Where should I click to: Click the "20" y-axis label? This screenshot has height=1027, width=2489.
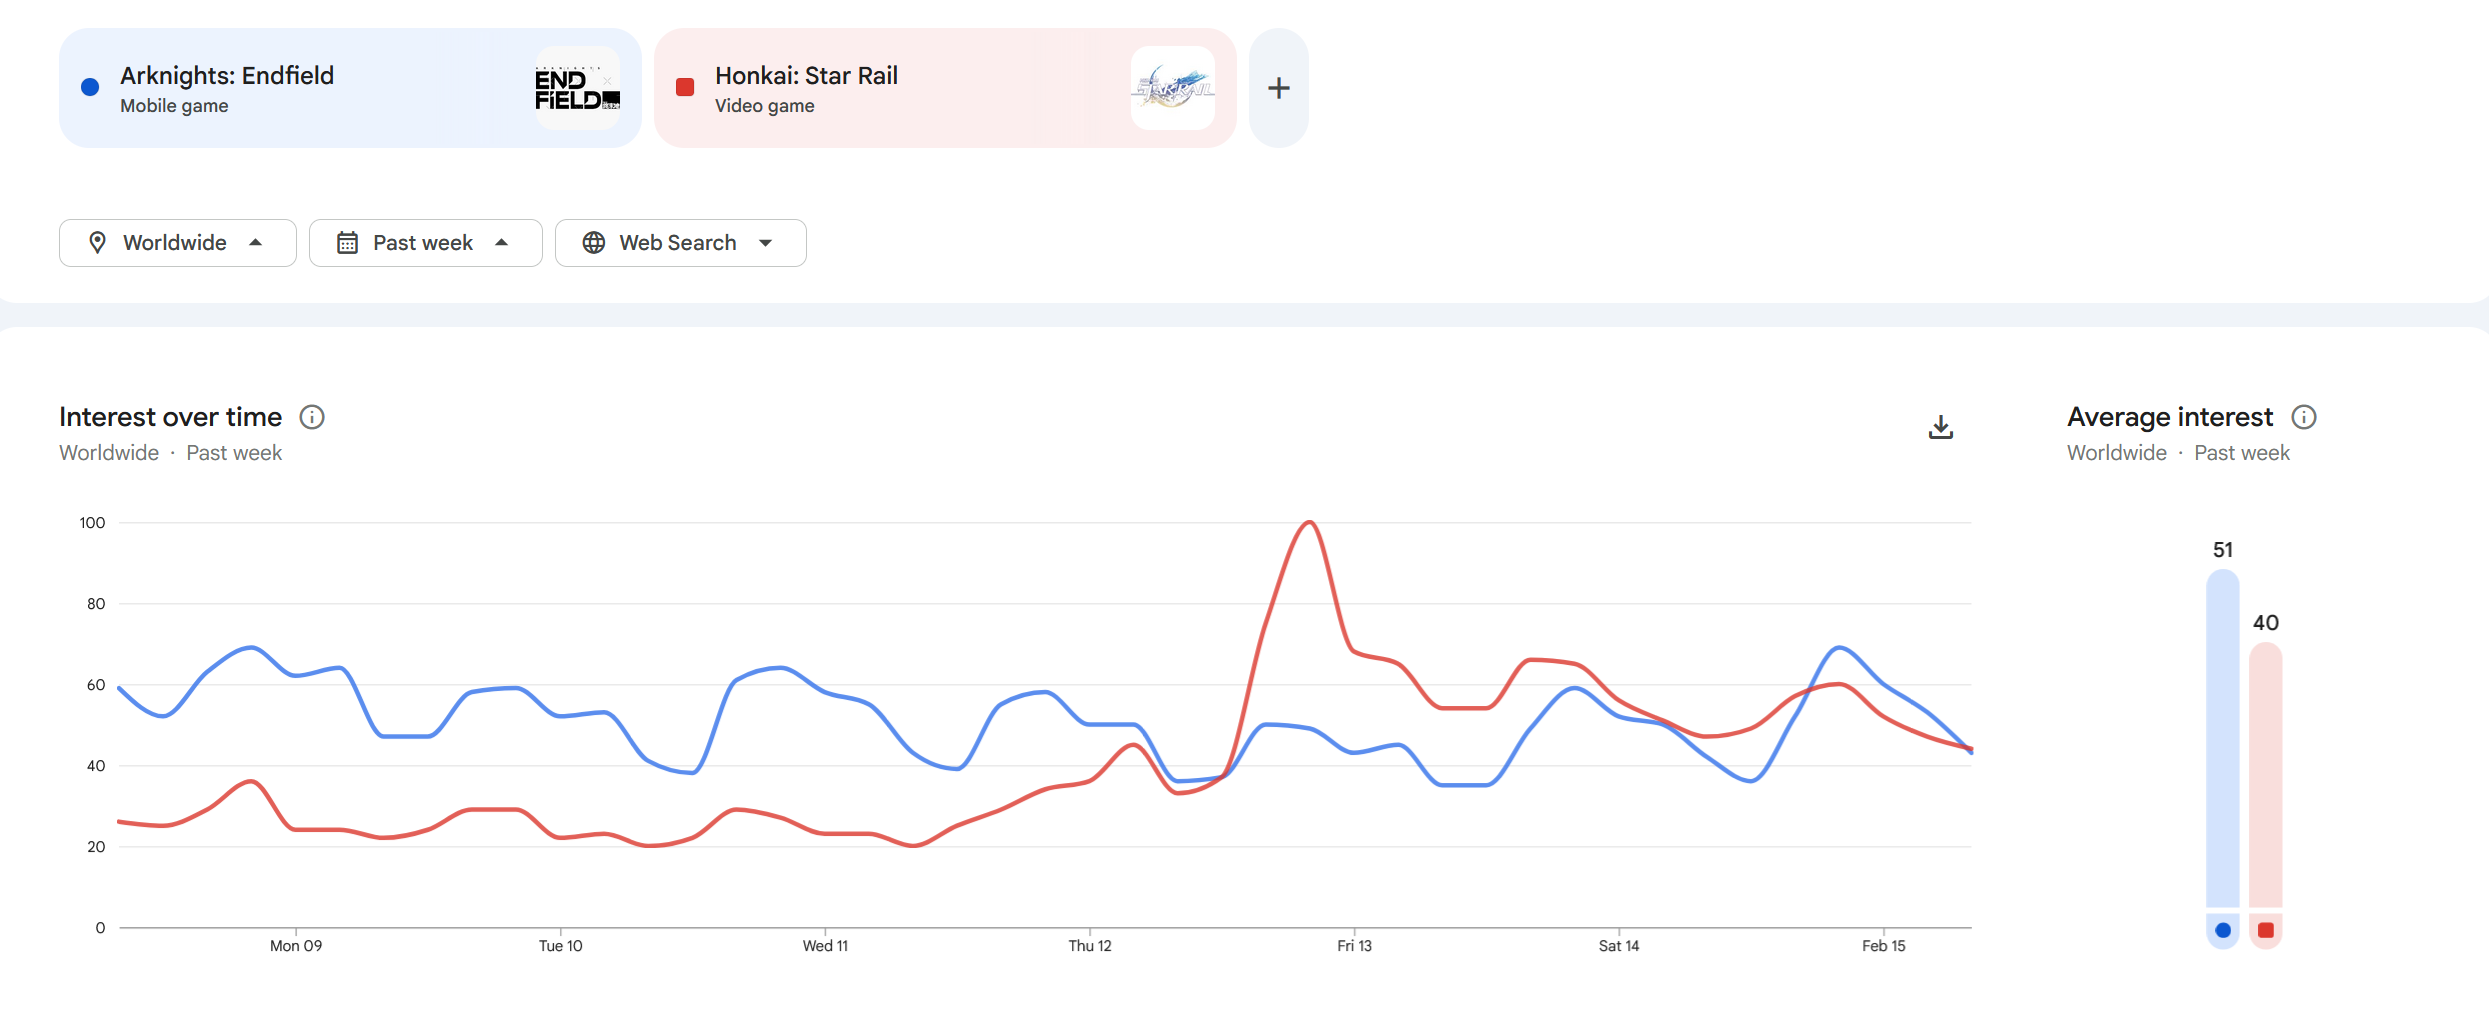point(96,847)
